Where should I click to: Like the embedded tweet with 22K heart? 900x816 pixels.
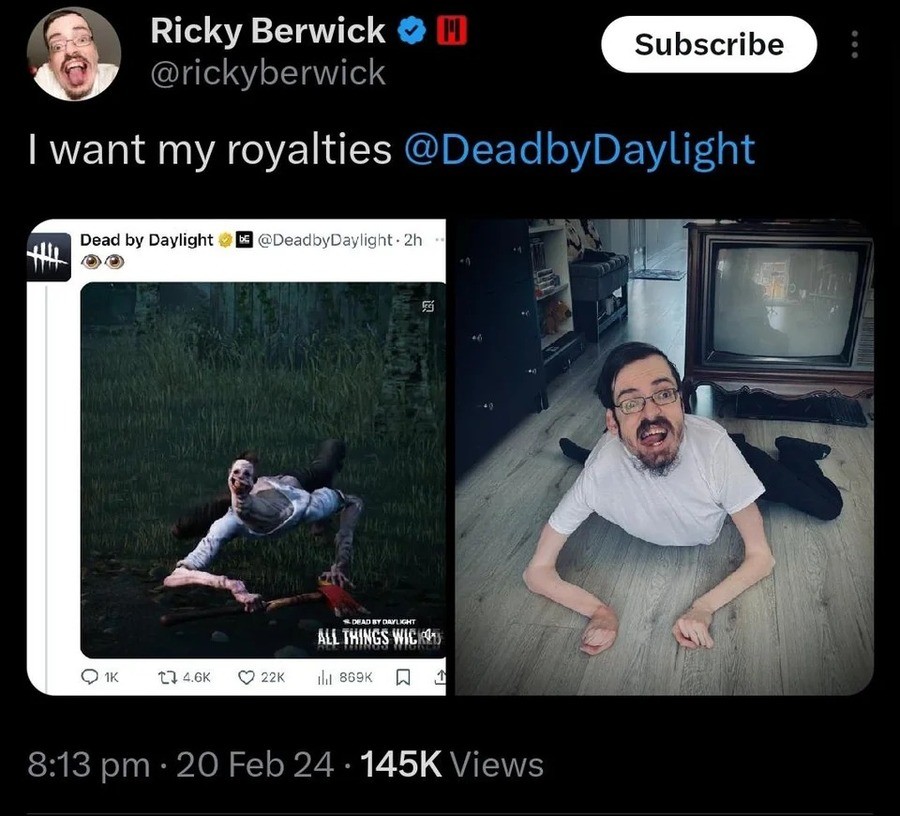click(246, 678)
